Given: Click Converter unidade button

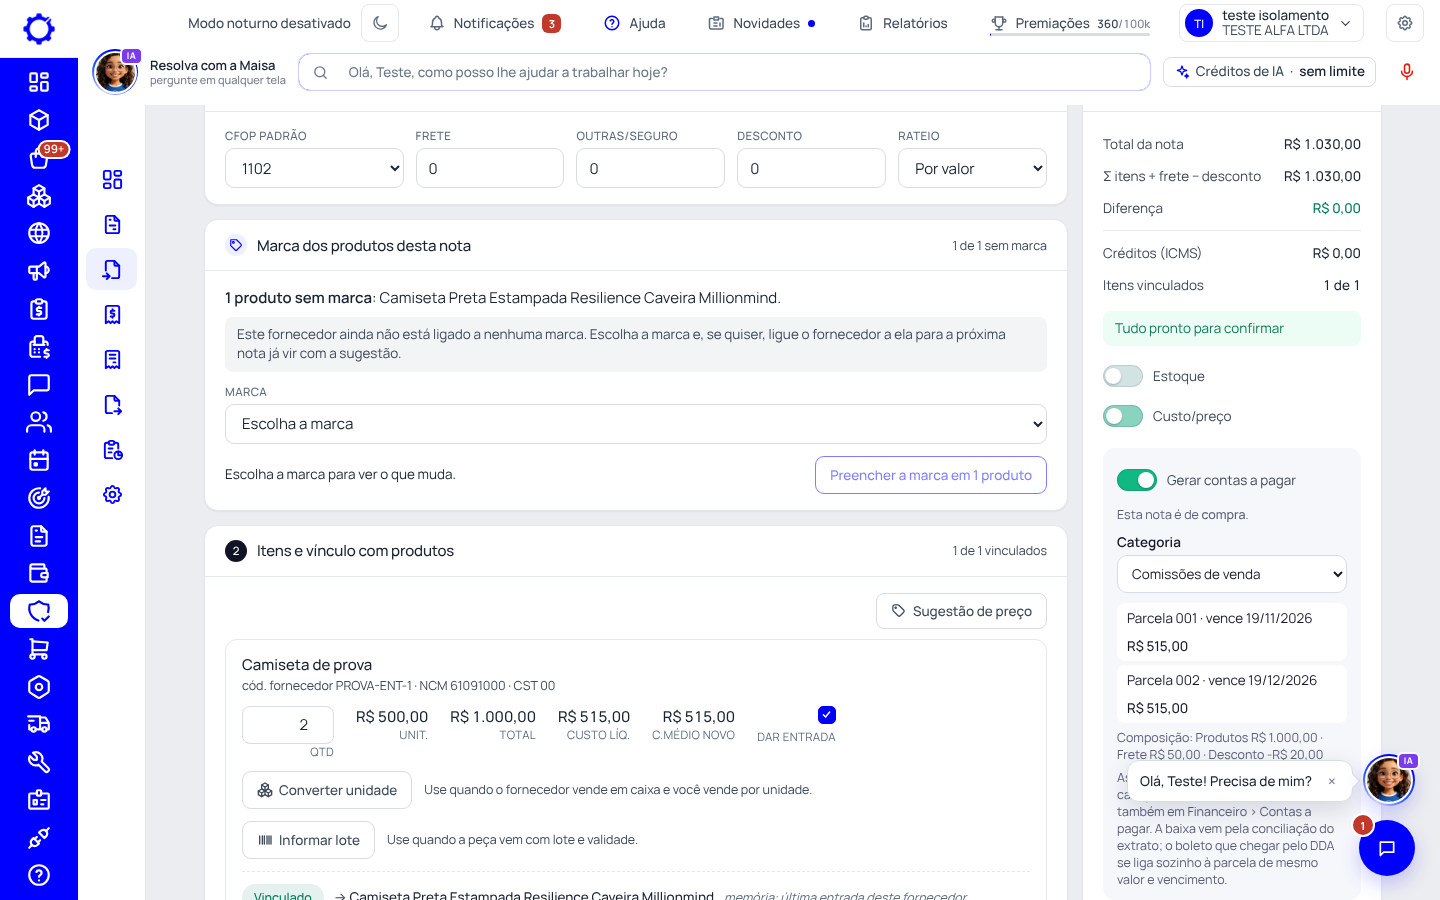Looking at the screenshot, I should 327,790.
